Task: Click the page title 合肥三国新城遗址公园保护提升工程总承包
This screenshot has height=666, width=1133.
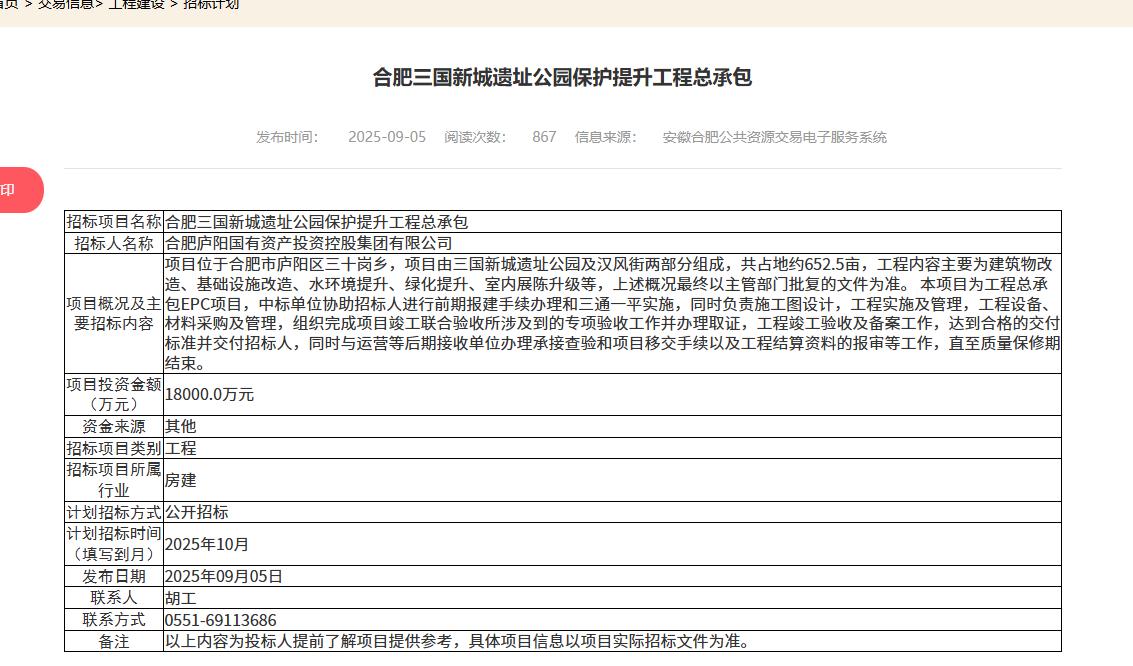Action: pos(562,77)
